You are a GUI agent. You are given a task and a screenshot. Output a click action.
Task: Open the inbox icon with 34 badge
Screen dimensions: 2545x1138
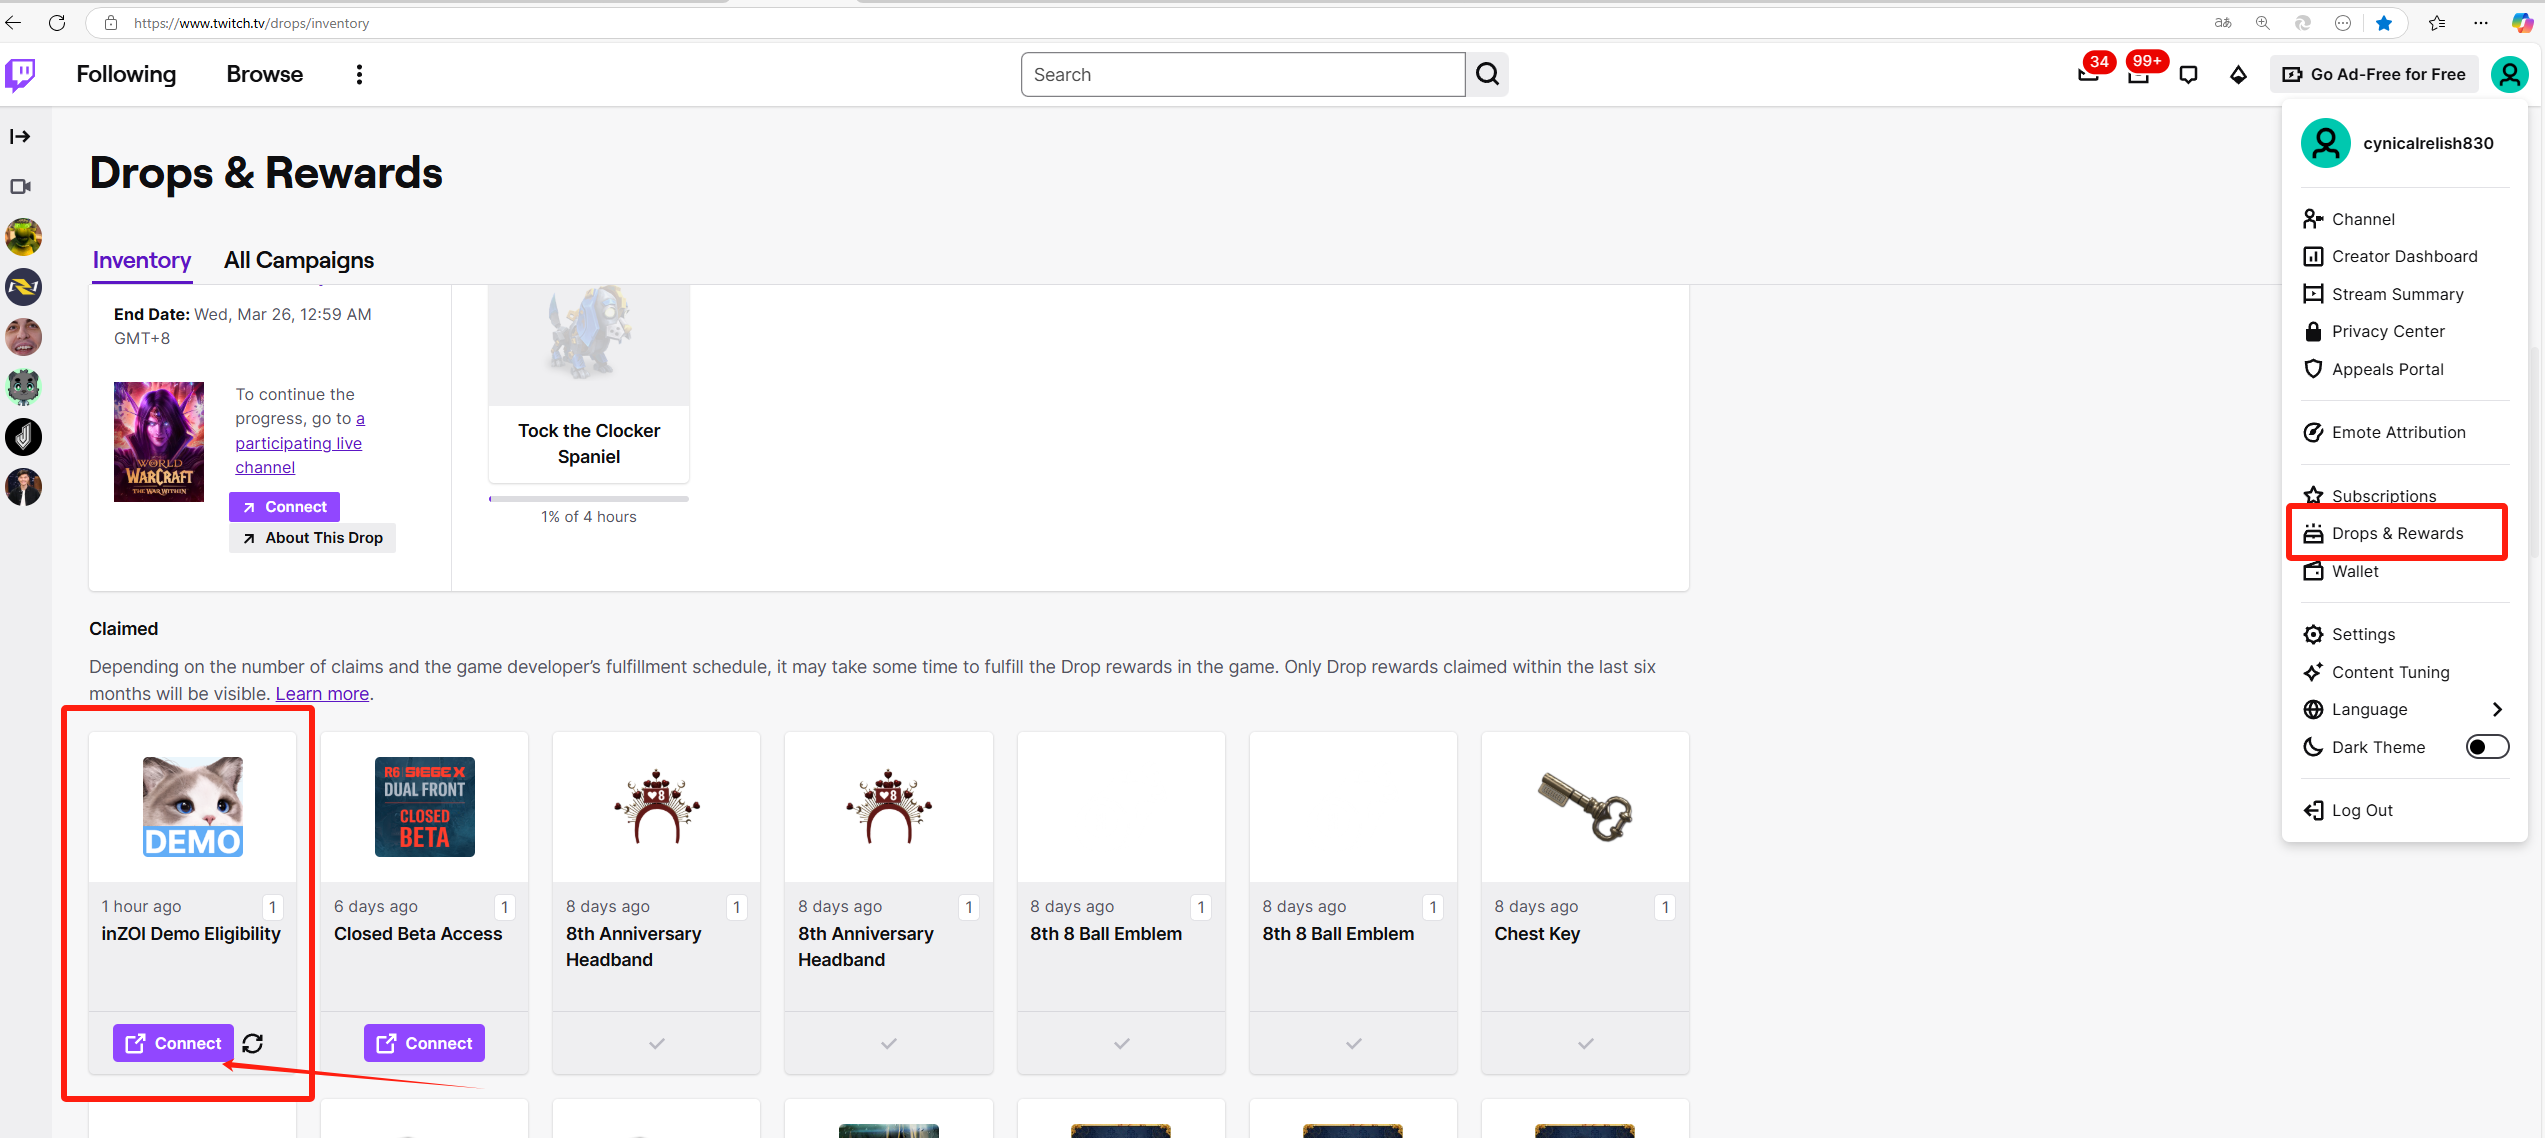(2089, 74)
